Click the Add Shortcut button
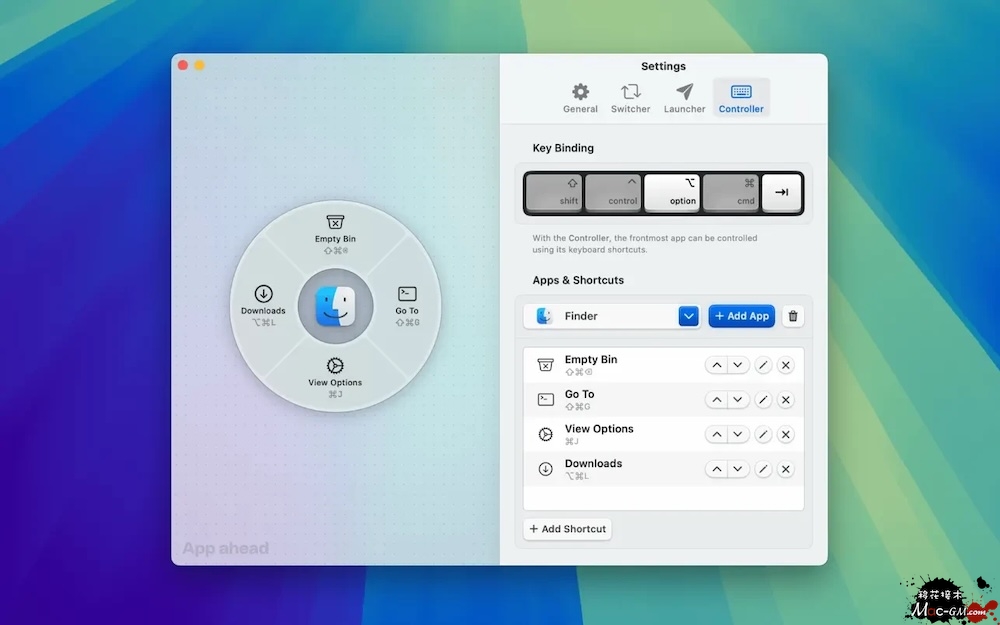Screen dimensions: 1000x625 tap(568, 529)
